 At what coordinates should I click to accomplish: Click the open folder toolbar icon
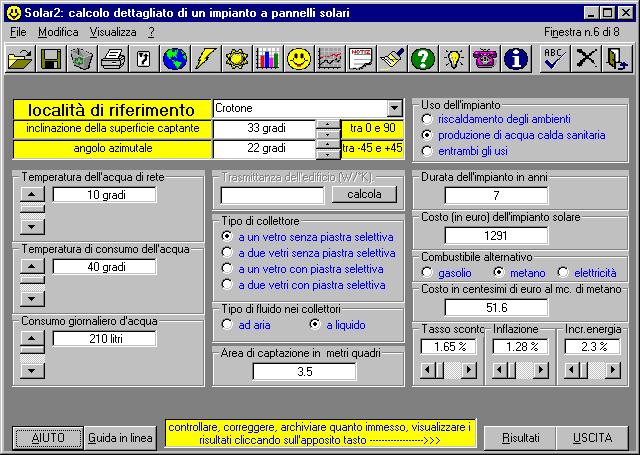click(x=20, y=59)
